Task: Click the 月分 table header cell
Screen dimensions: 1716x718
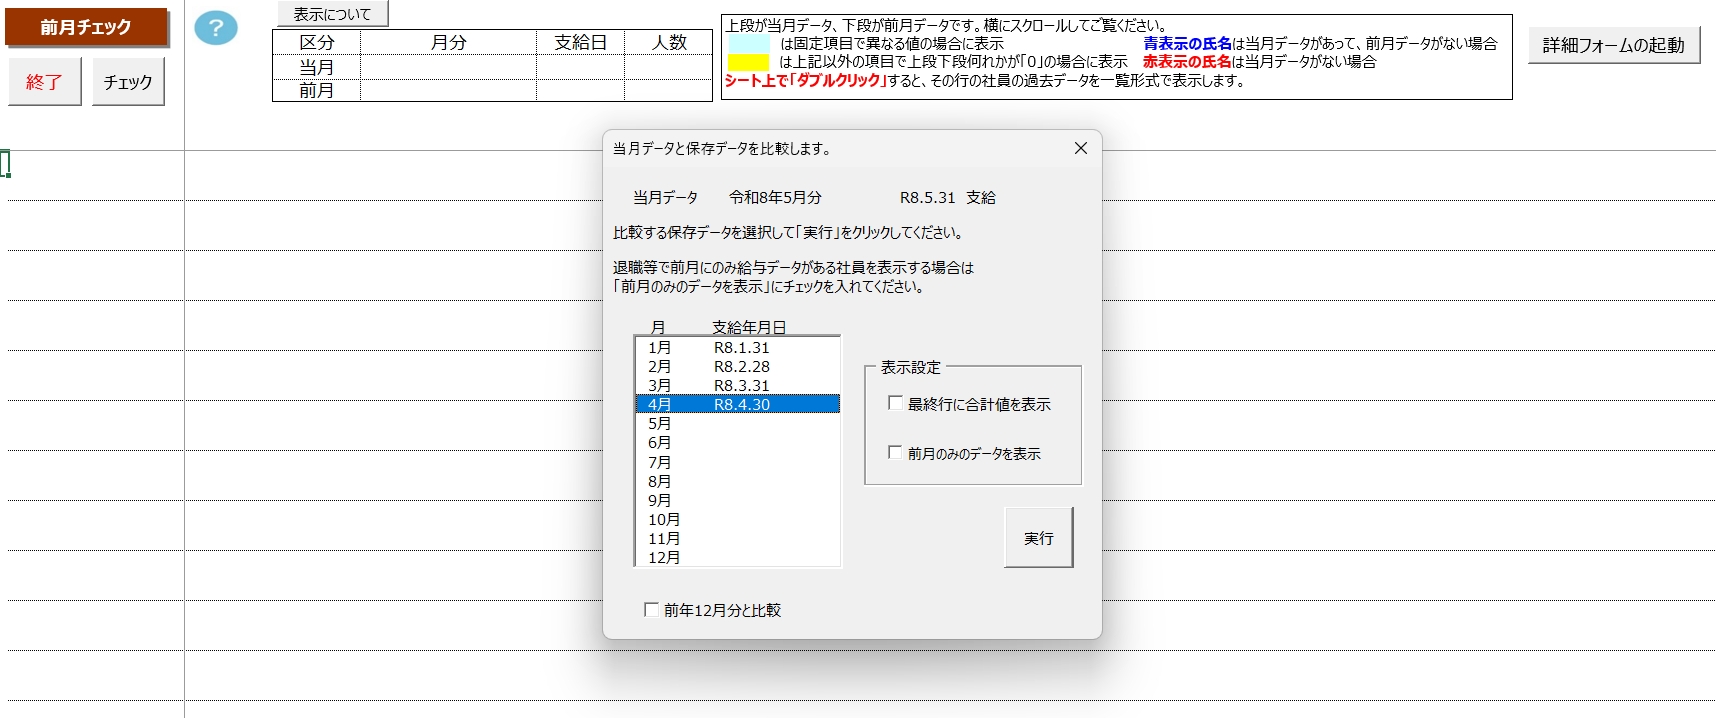Action: [449, 42]
